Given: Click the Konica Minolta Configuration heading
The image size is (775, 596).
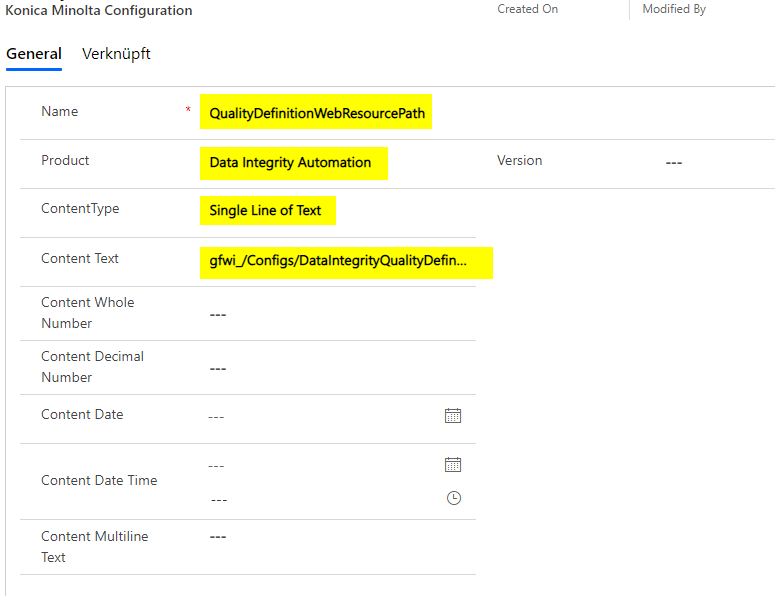Looking at the screenshot, I should pyautogui.click(x=99, y=10).
